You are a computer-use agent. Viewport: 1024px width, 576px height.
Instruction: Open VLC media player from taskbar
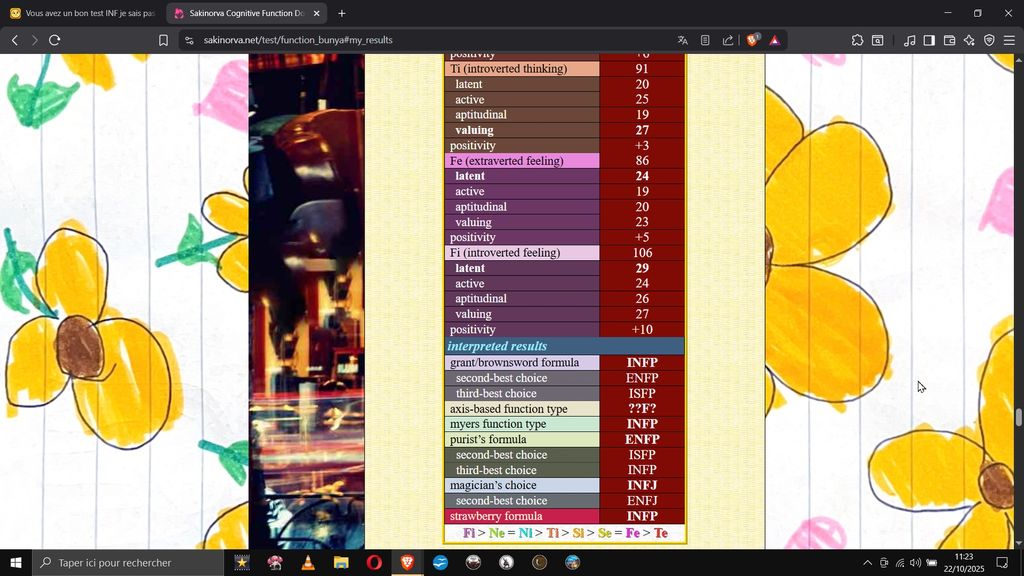[308, 563]
